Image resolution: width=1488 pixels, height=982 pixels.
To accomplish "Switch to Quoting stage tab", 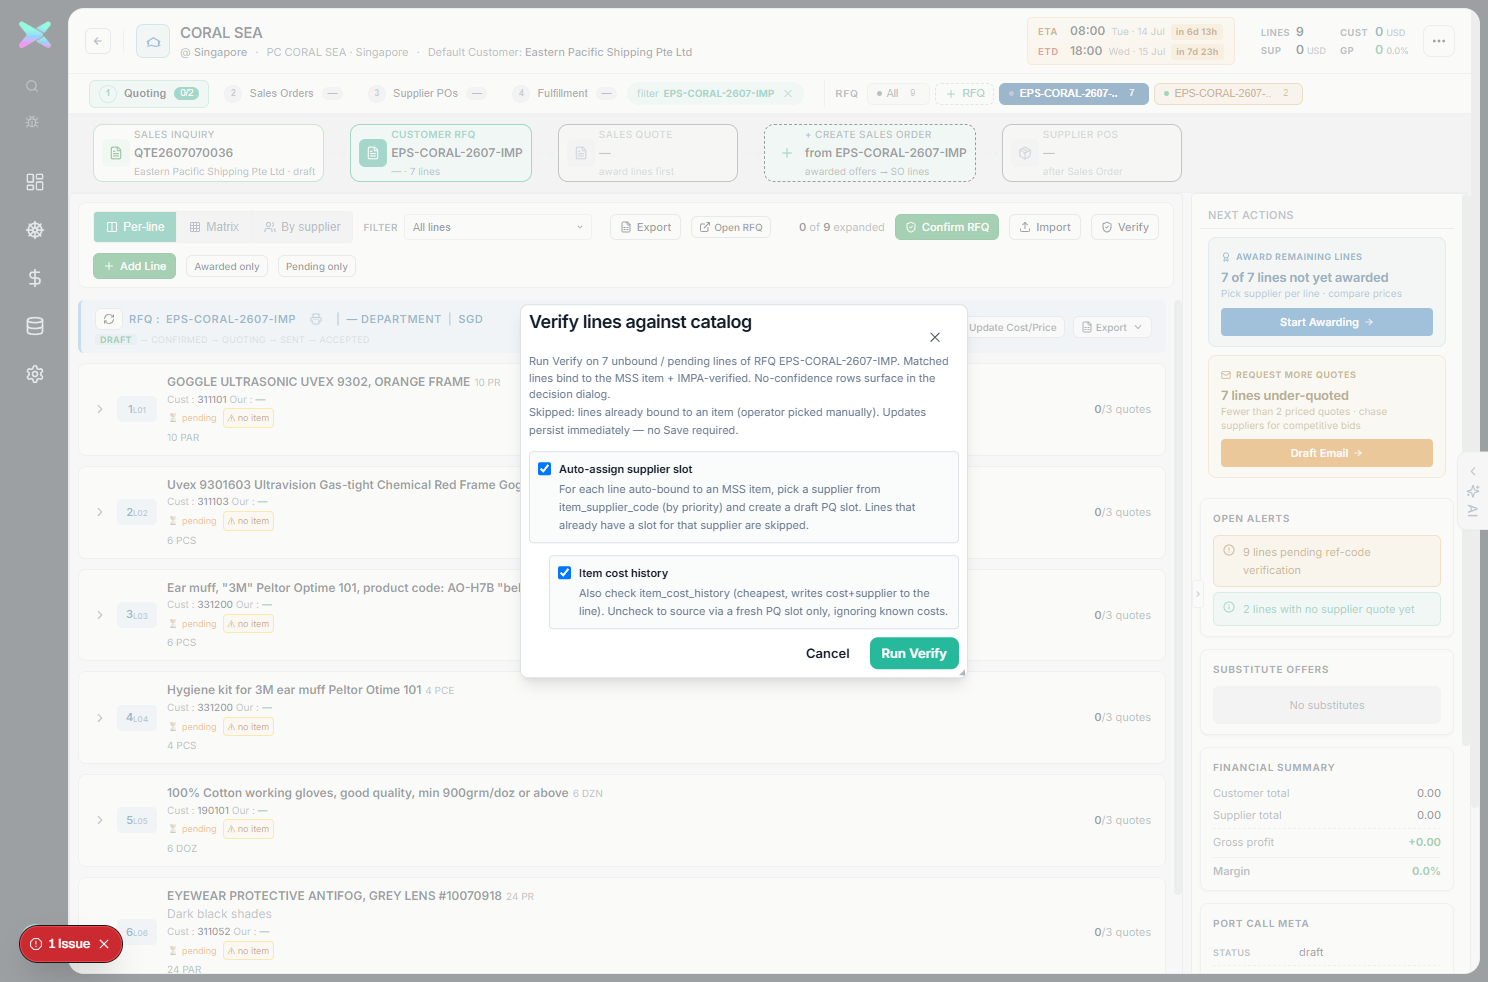I will click(149, 93).
